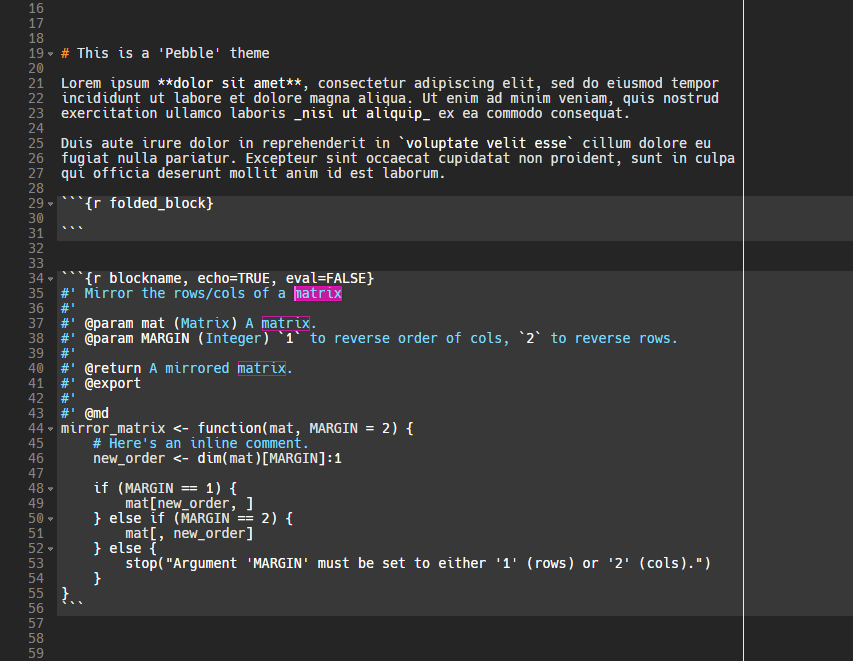Collapse the blockname chunk arrow at line 34

pyautogui.click(x=51, y=279)
